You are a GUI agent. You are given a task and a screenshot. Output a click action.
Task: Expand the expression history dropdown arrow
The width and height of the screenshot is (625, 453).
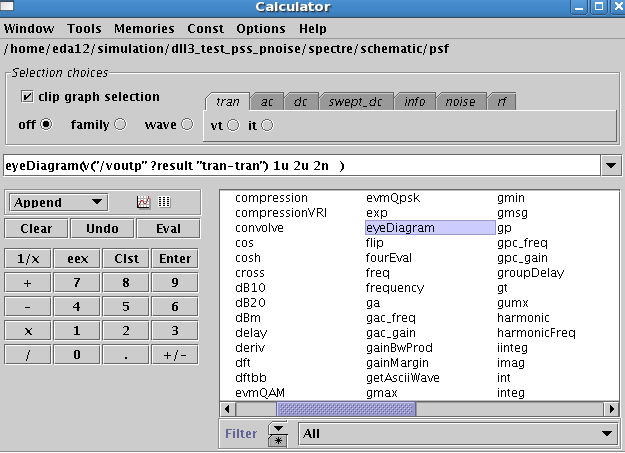[611, 165]
